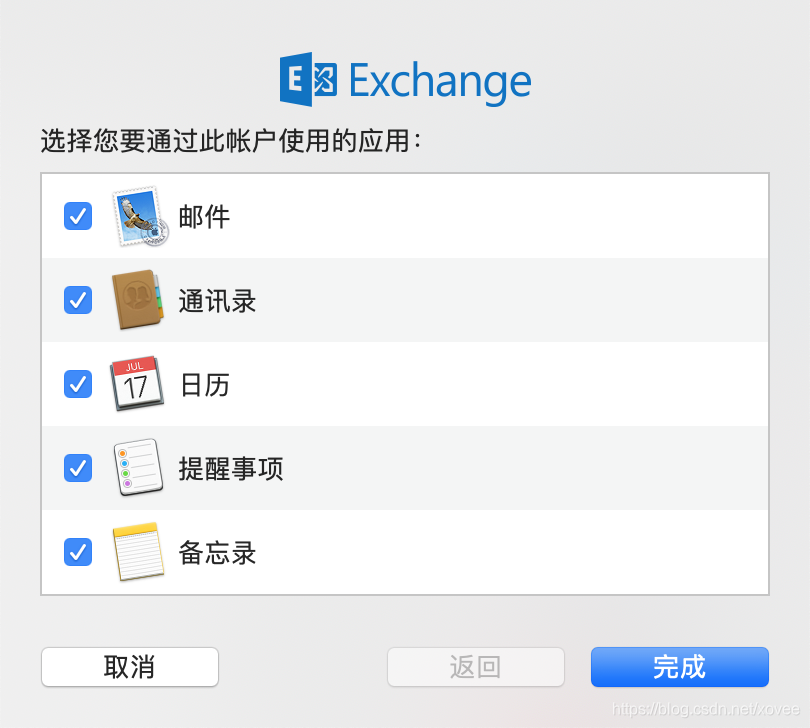This screenshot has height=728, width=810.
Task: Select the 备忘录 label text
Action: (x=217, y=553)
